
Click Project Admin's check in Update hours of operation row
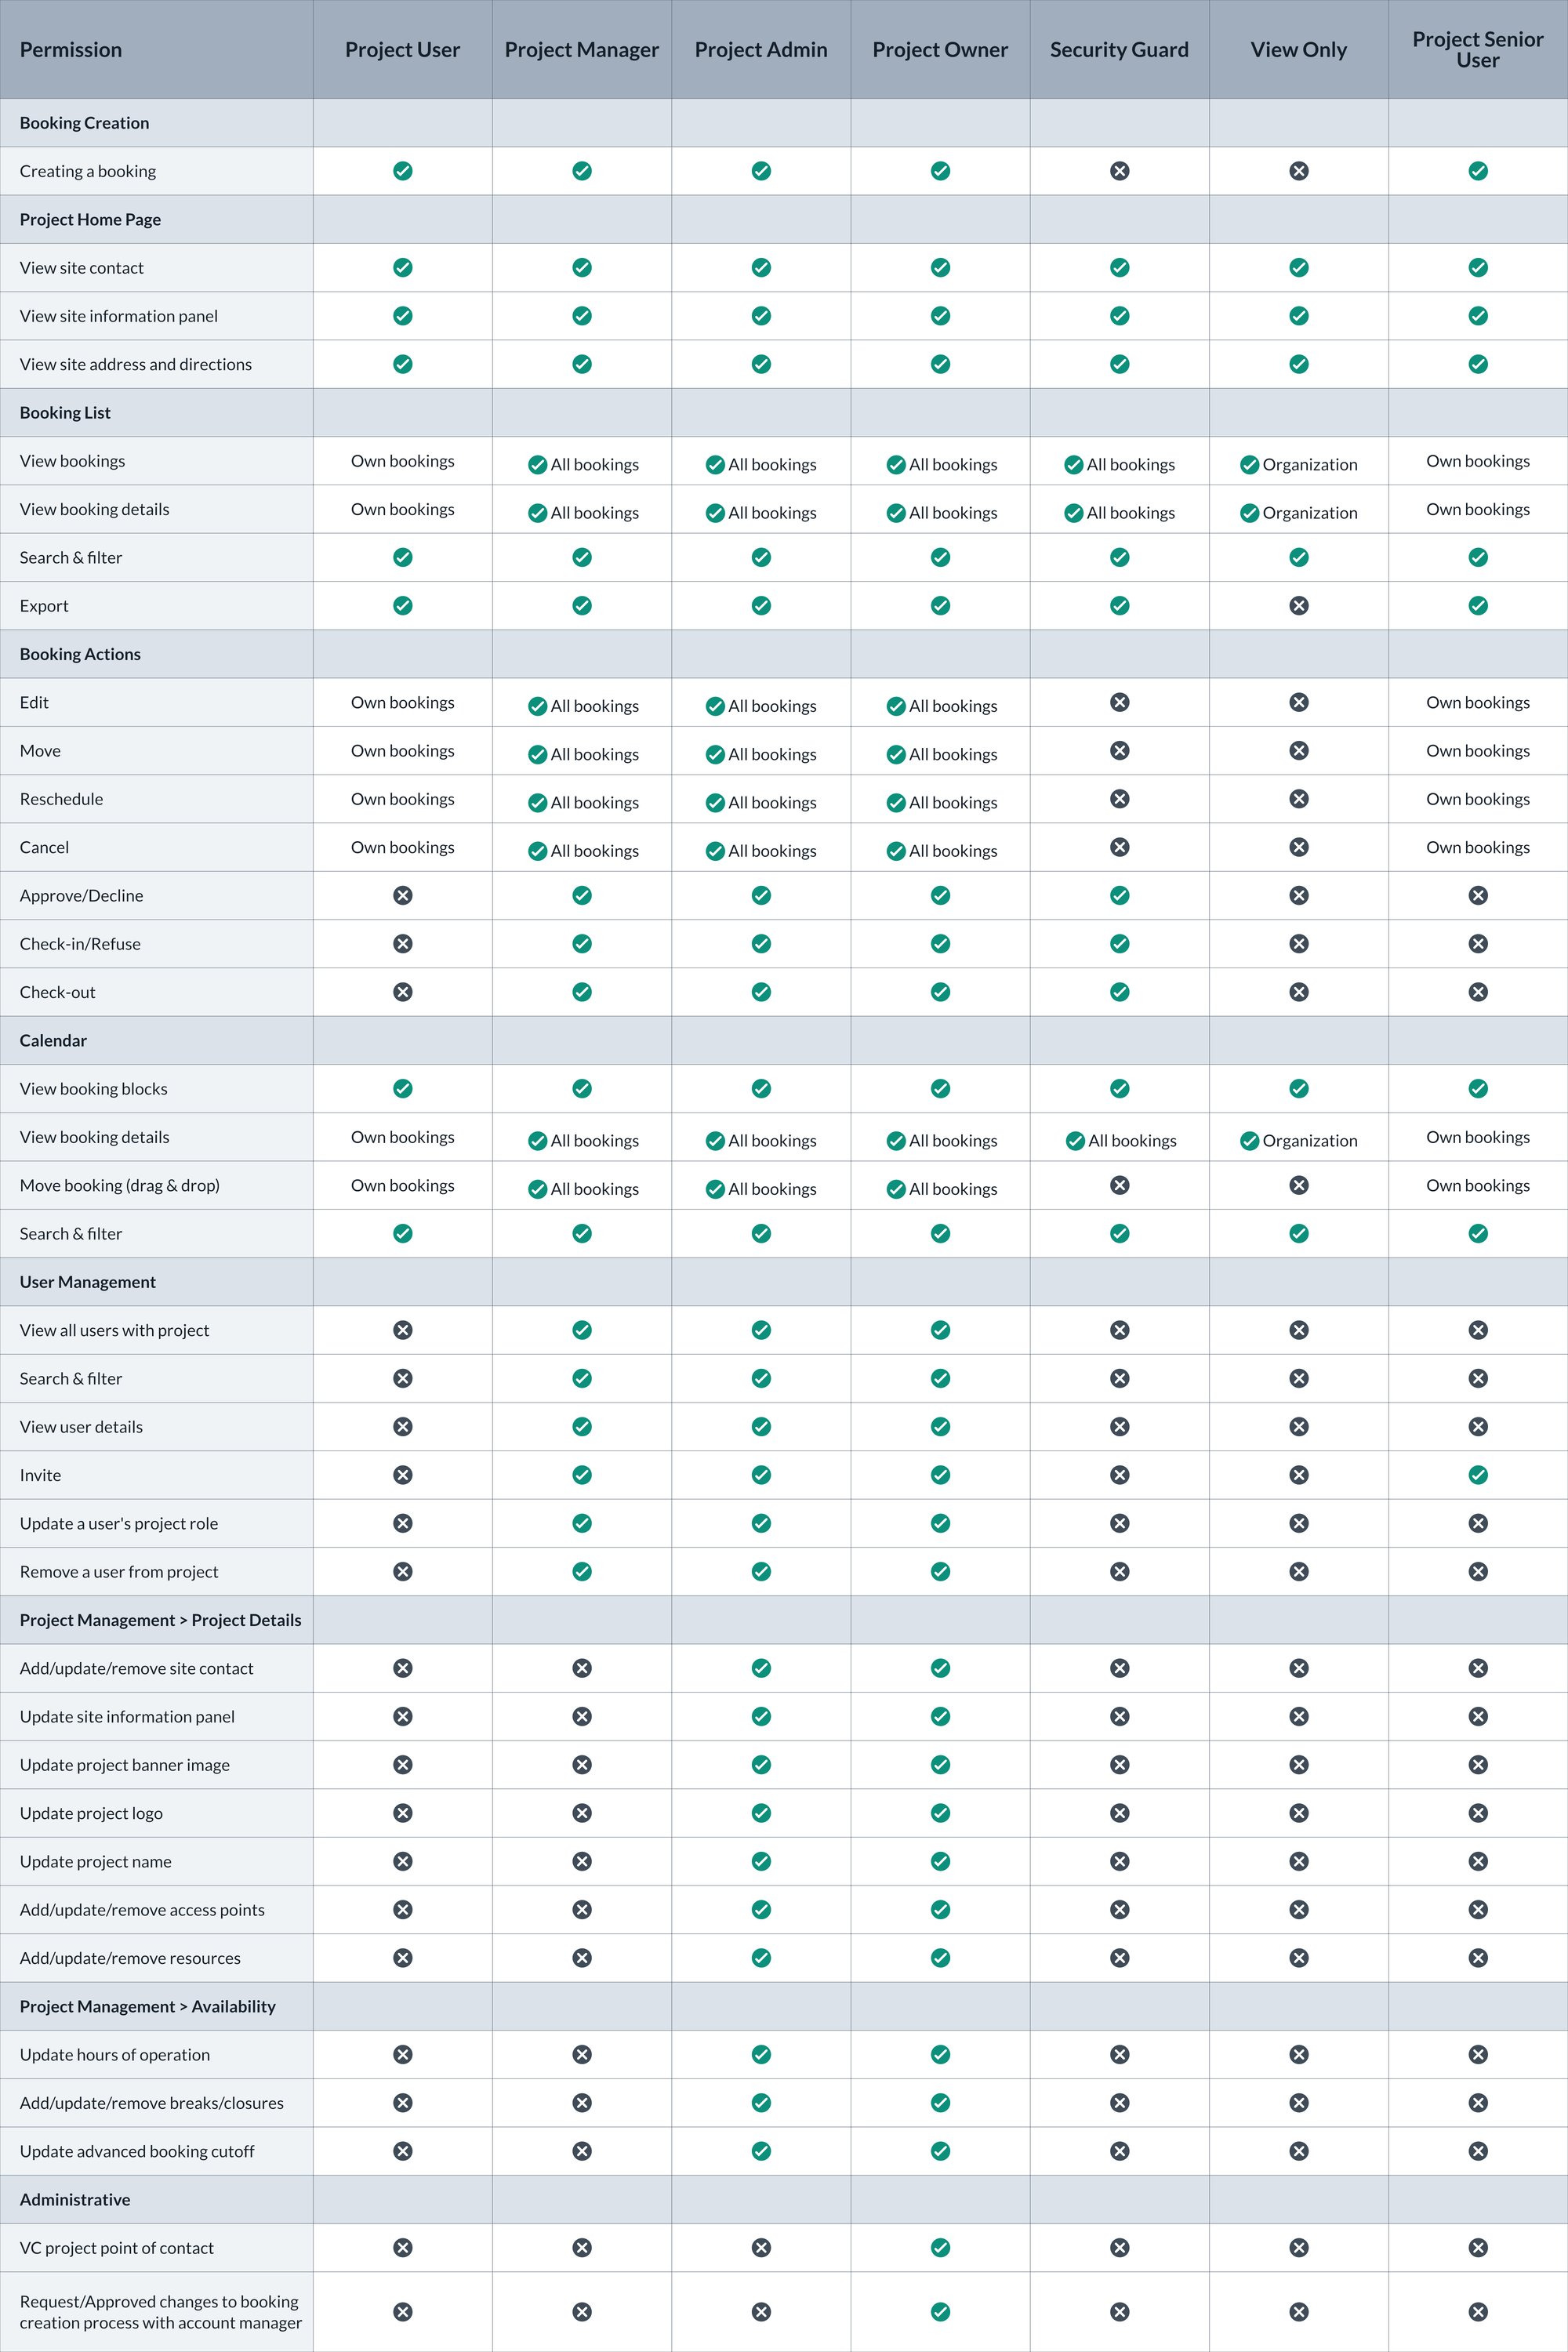tap(761, 2054)
